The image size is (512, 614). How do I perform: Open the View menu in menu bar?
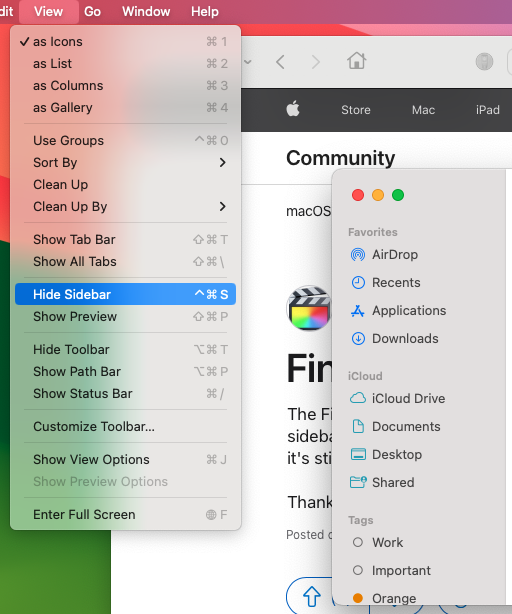coord(49,11)
